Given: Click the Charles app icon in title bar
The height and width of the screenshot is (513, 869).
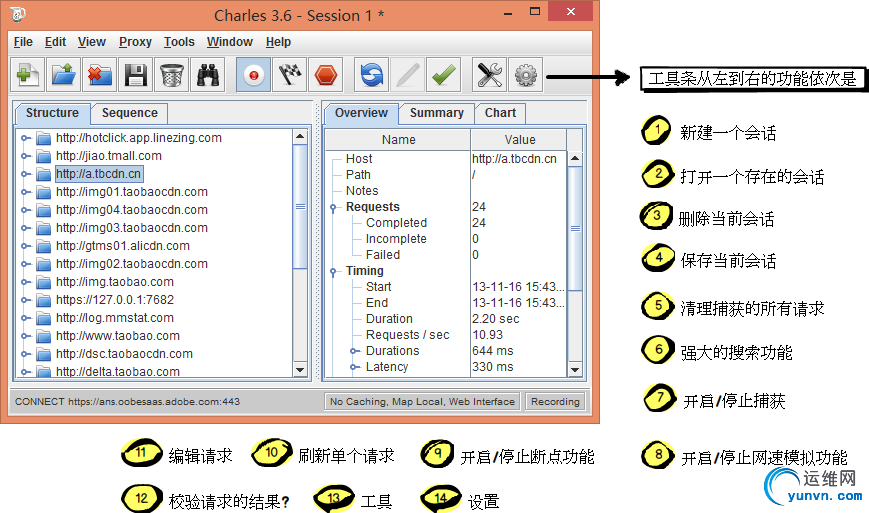Looking at the screenshot, I should click(x=18, y=15).
